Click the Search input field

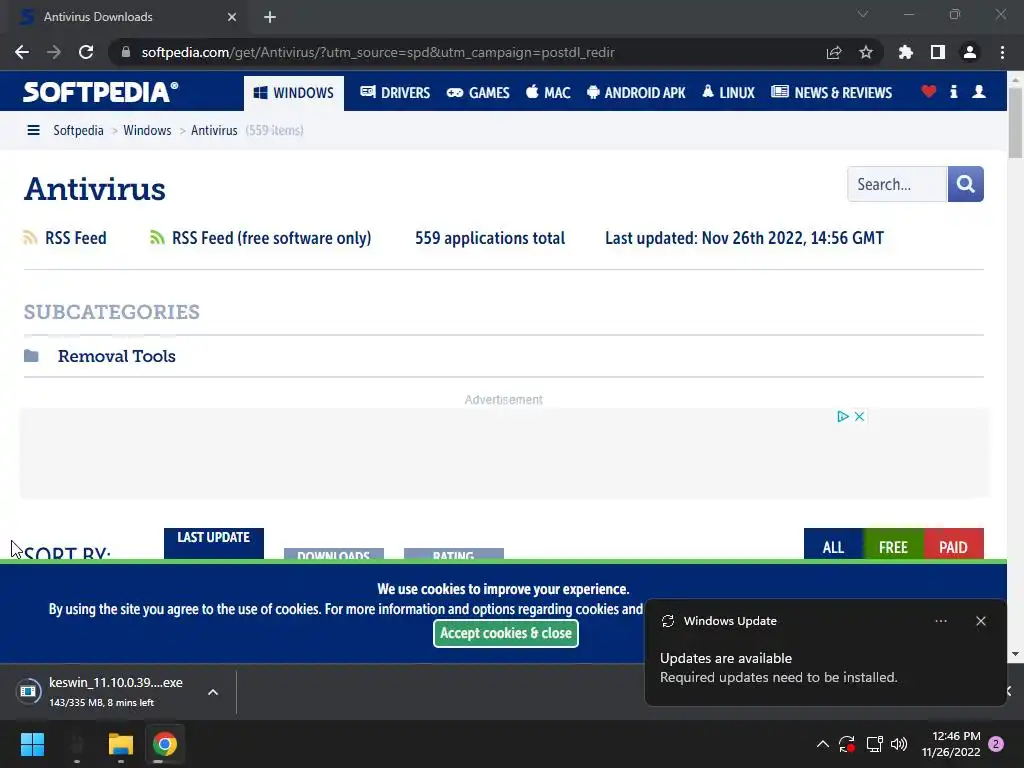[x=897, y=184]
